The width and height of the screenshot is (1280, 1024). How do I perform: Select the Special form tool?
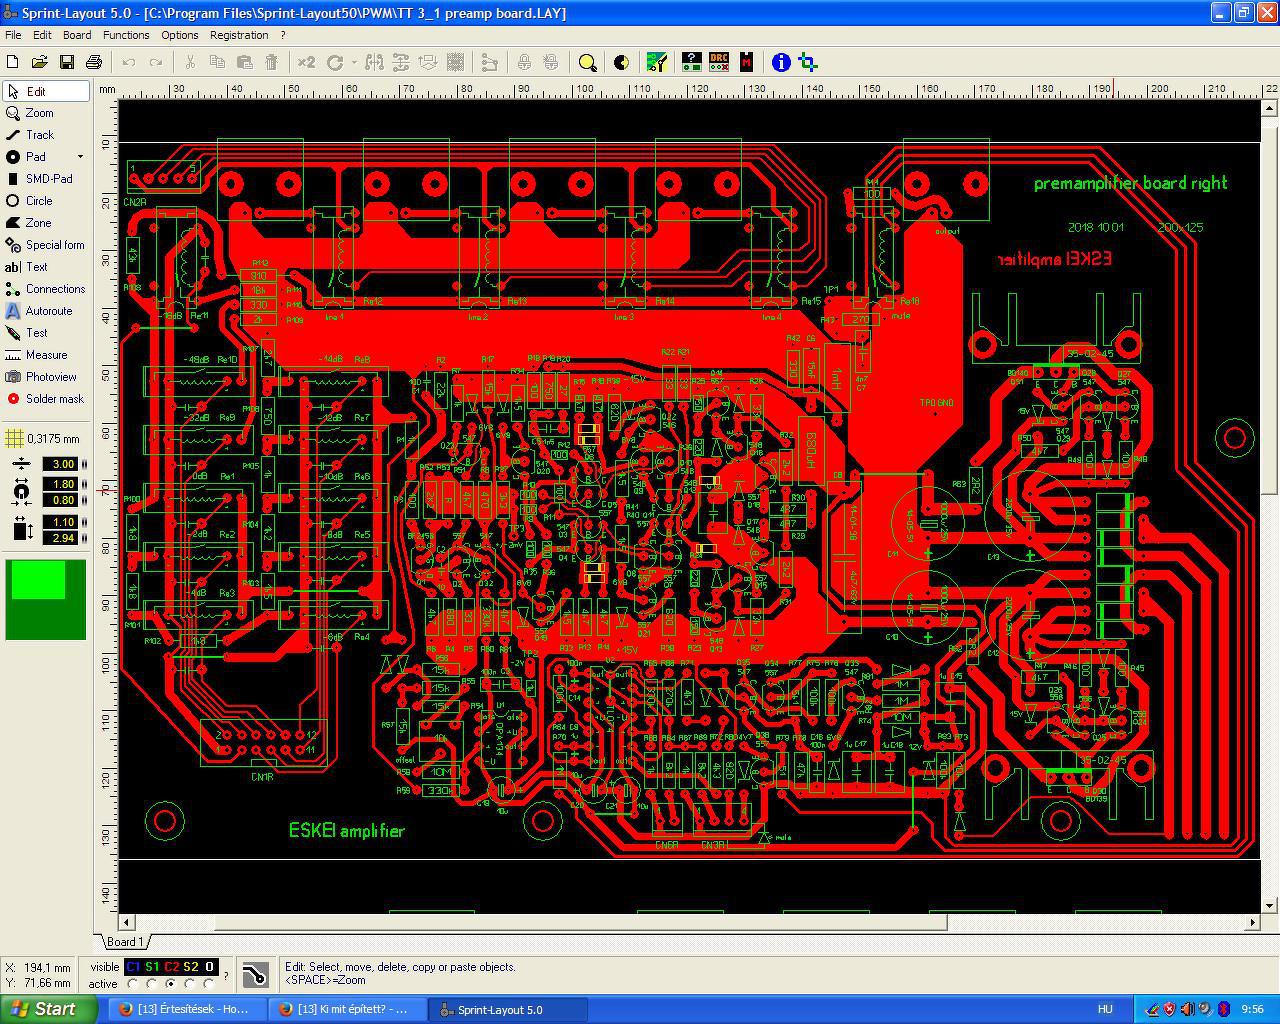46,245
